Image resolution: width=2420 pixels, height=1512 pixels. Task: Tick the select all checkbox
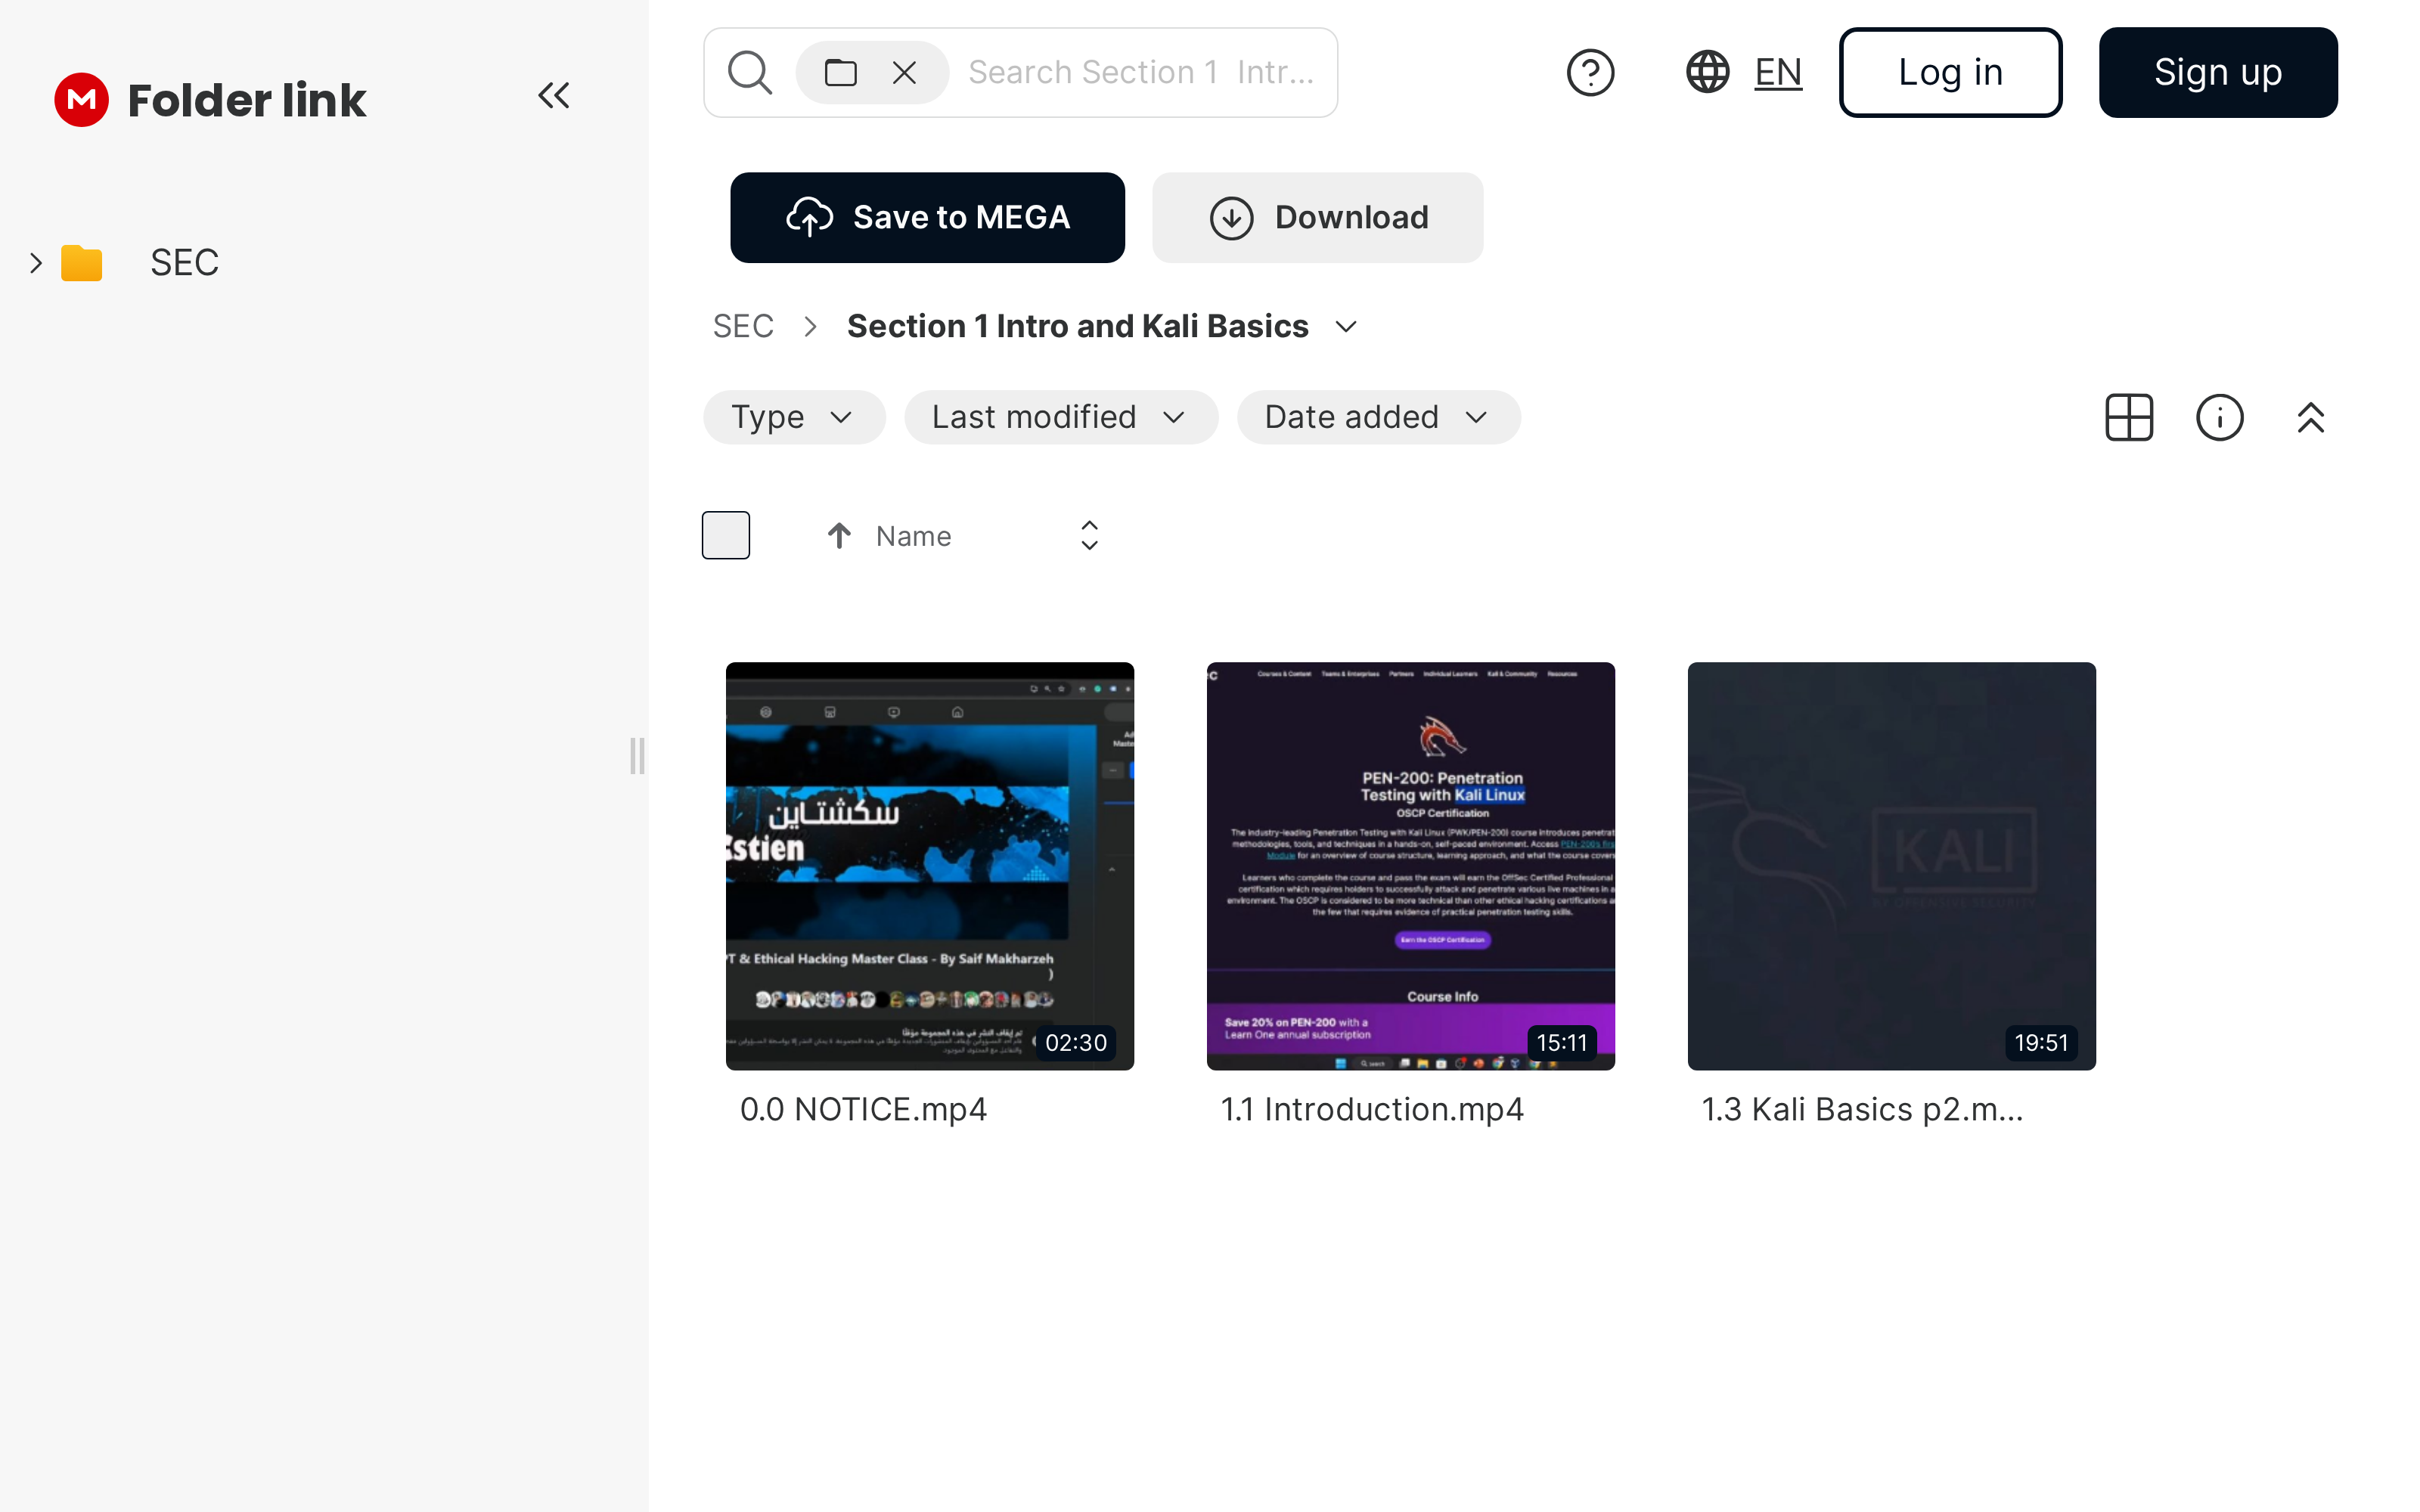pyautogui.click(x=726, y=535)
